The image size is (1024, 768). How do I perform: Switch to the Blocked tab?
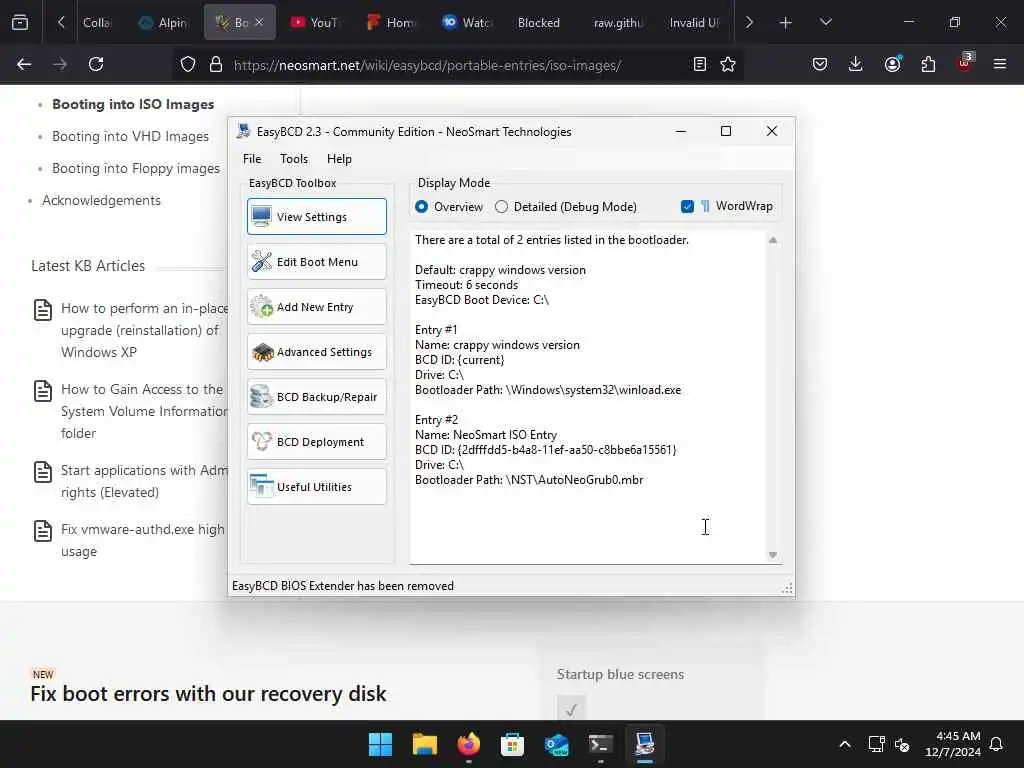pos(539,23)
